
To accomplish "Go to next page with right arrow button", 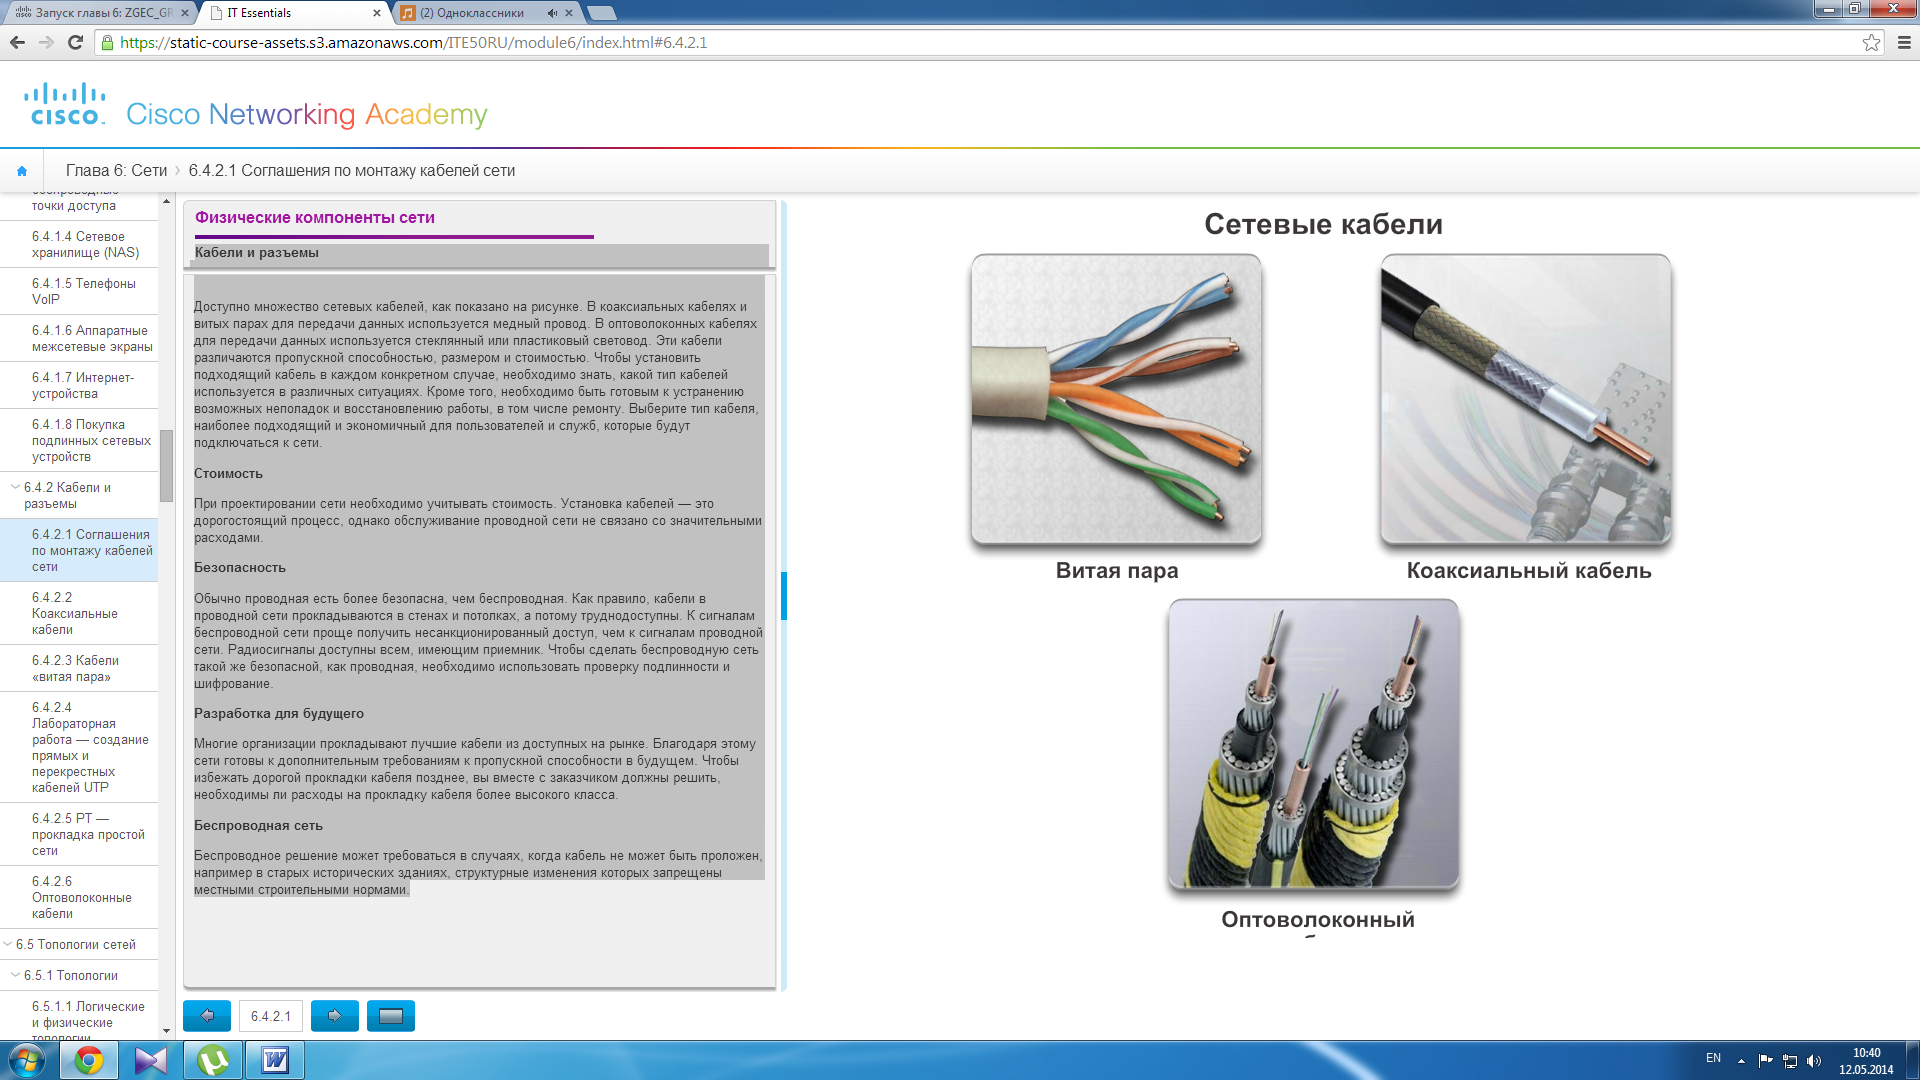I will (335, 1016).
